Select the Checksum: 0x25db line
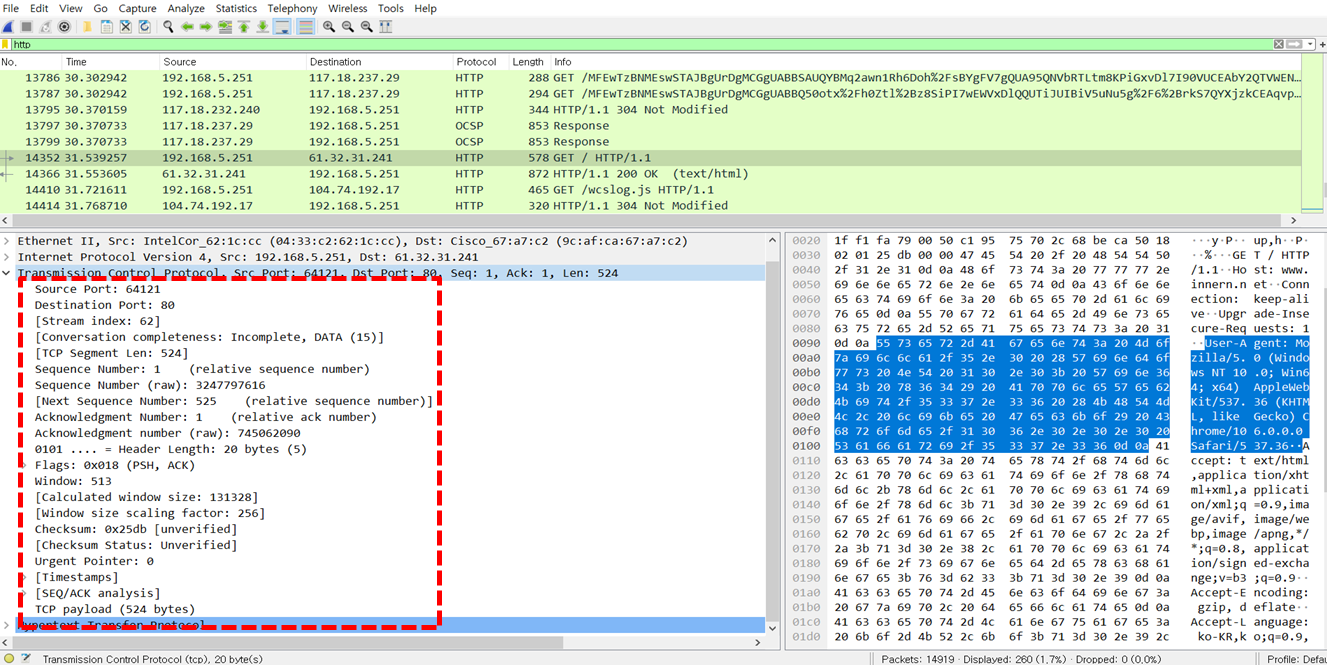1327x665 pixels. point(135,529)
